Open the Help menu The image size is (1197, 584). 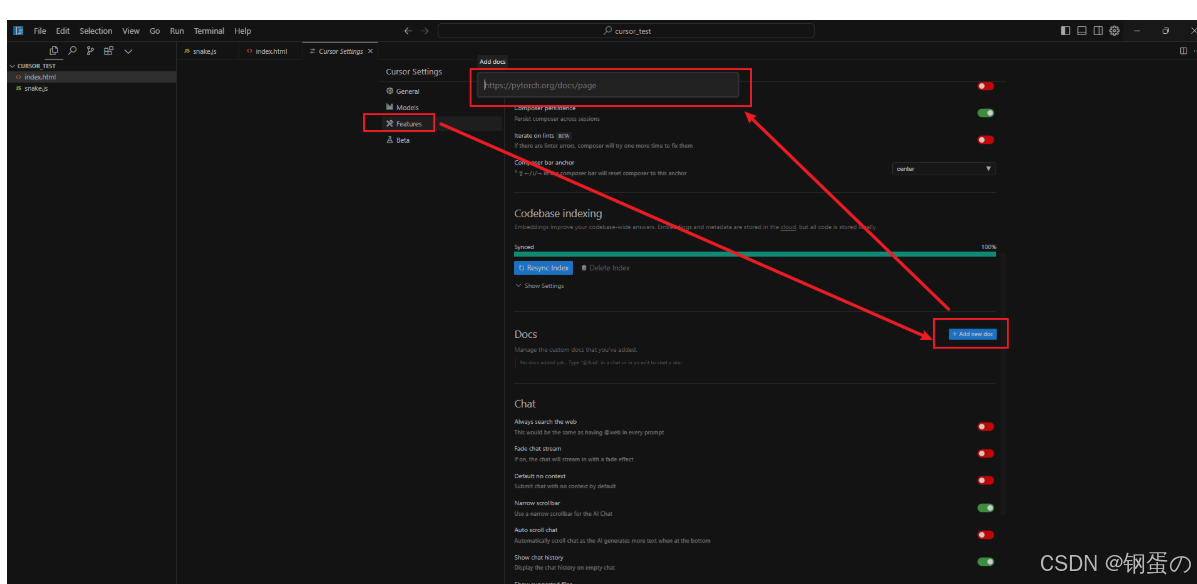[243, 31]
